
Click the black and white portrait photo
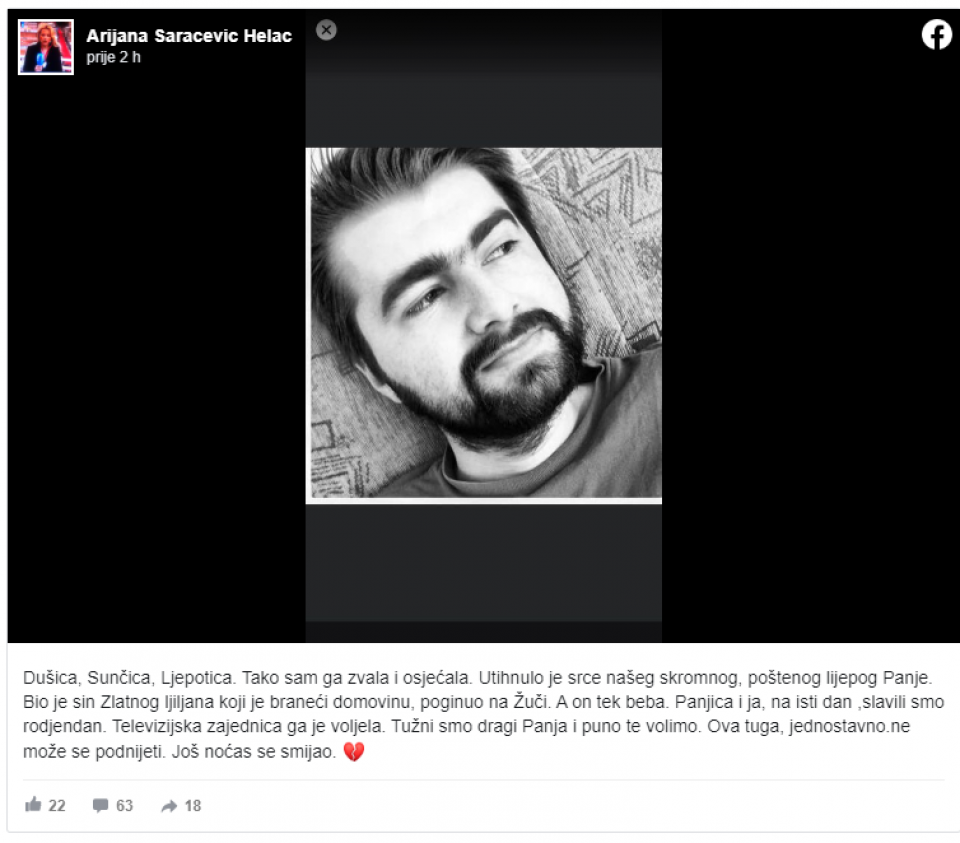(484, 326)
